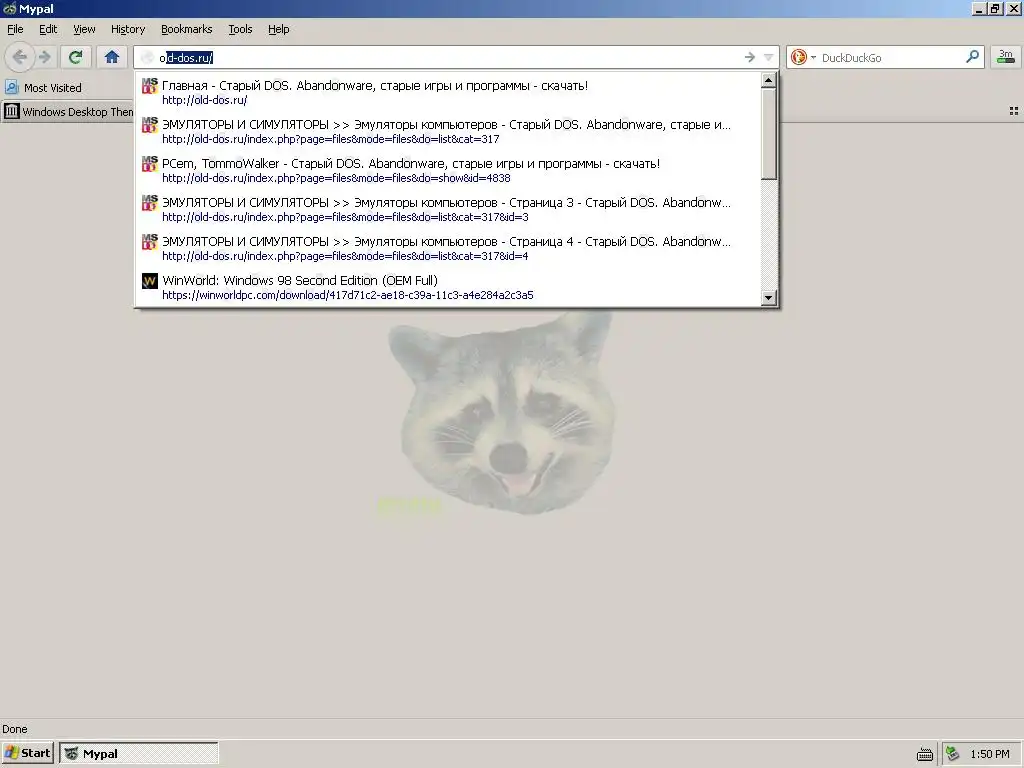The image size is (1024, 768).
Task: Select the Windows Desktop Themes tab
Action: pos(68,112)
